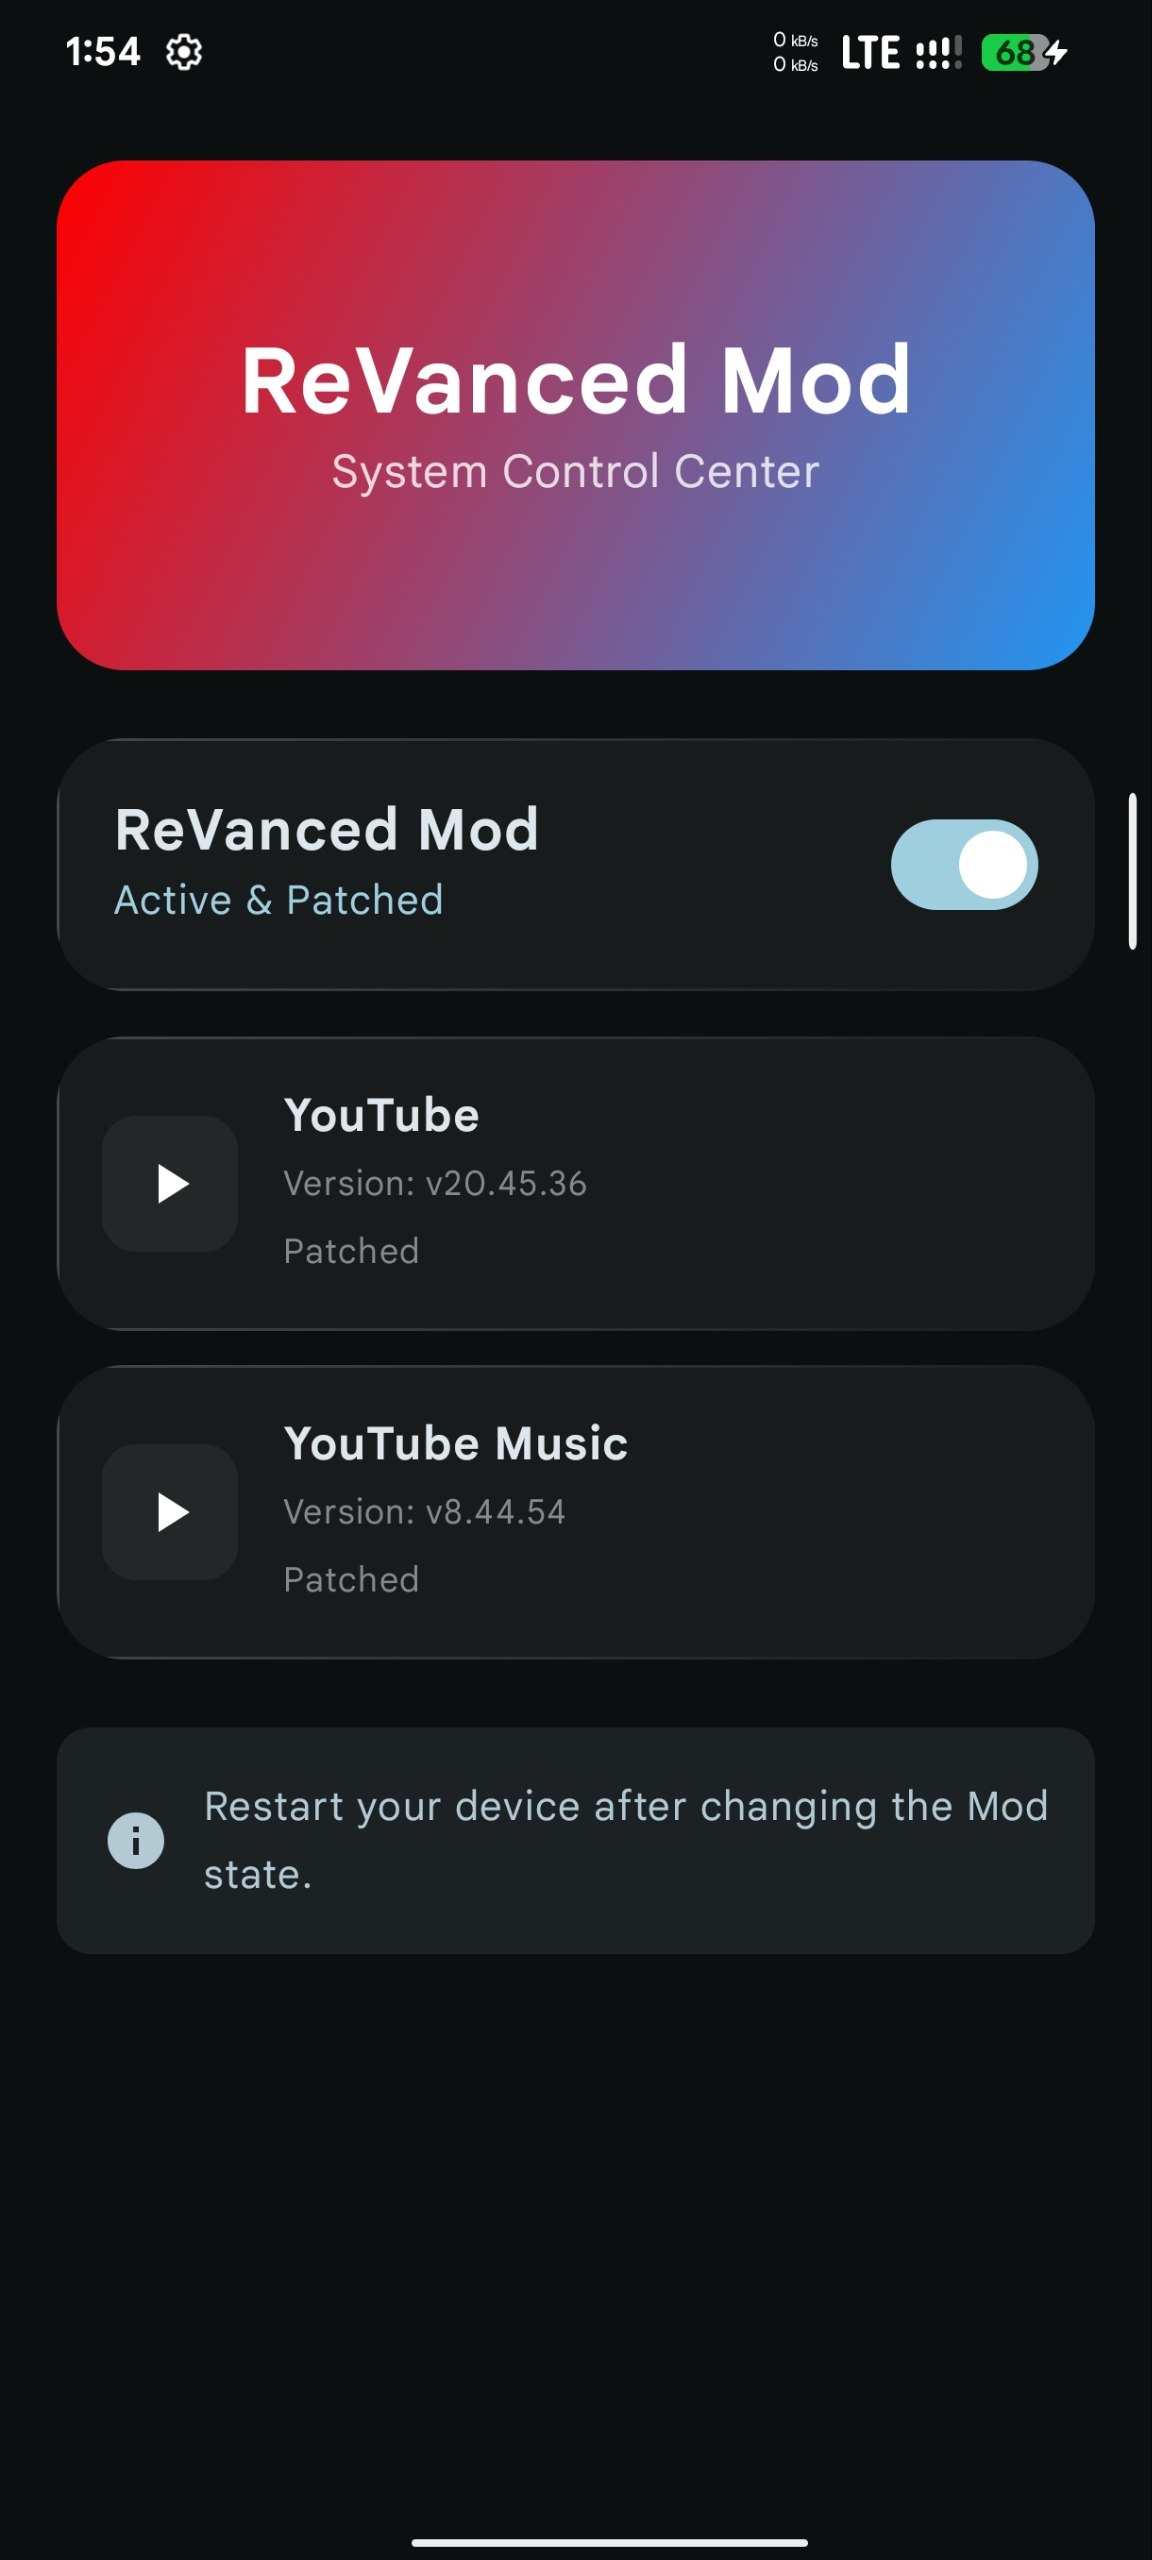Tap the info icon beside restart notice
This screenshot has height=2560, width=1152.
point(136,1840)
